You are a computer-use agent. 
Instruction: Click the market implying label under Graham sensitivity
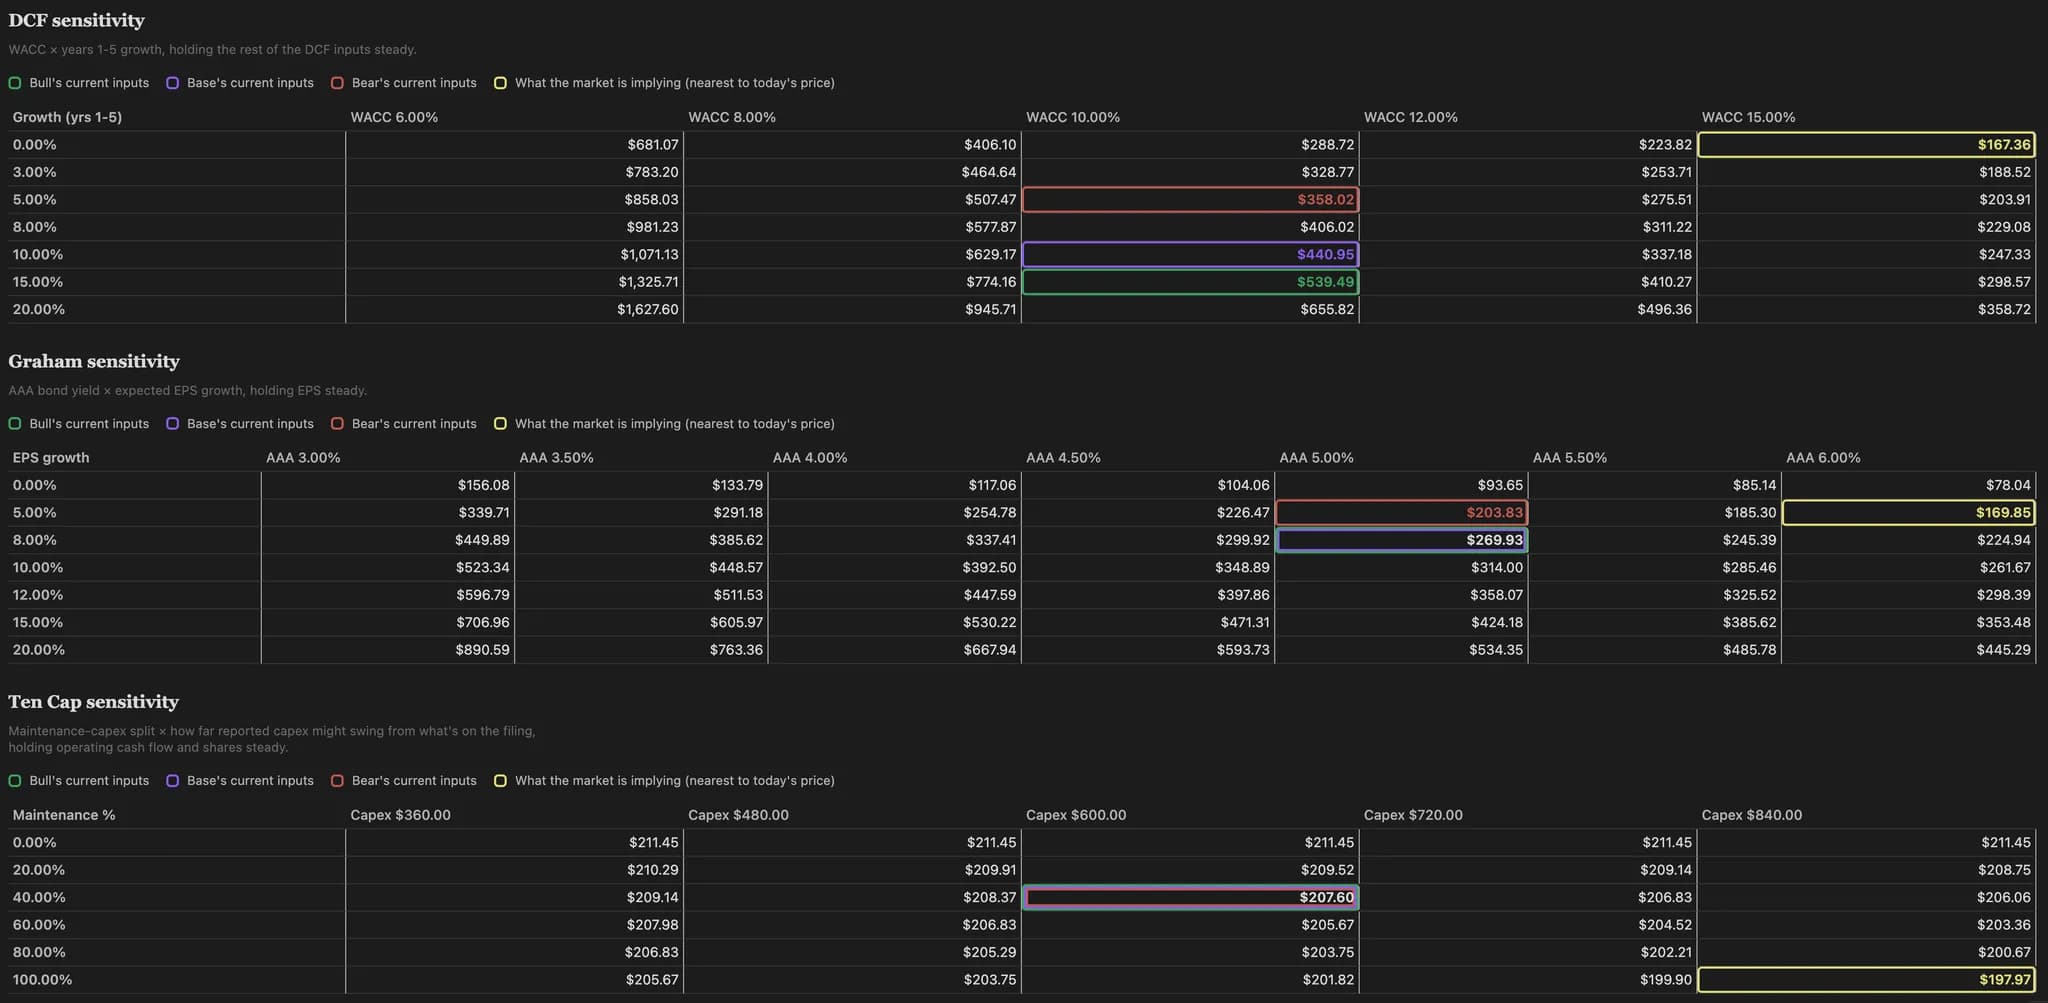pos(675,424)
